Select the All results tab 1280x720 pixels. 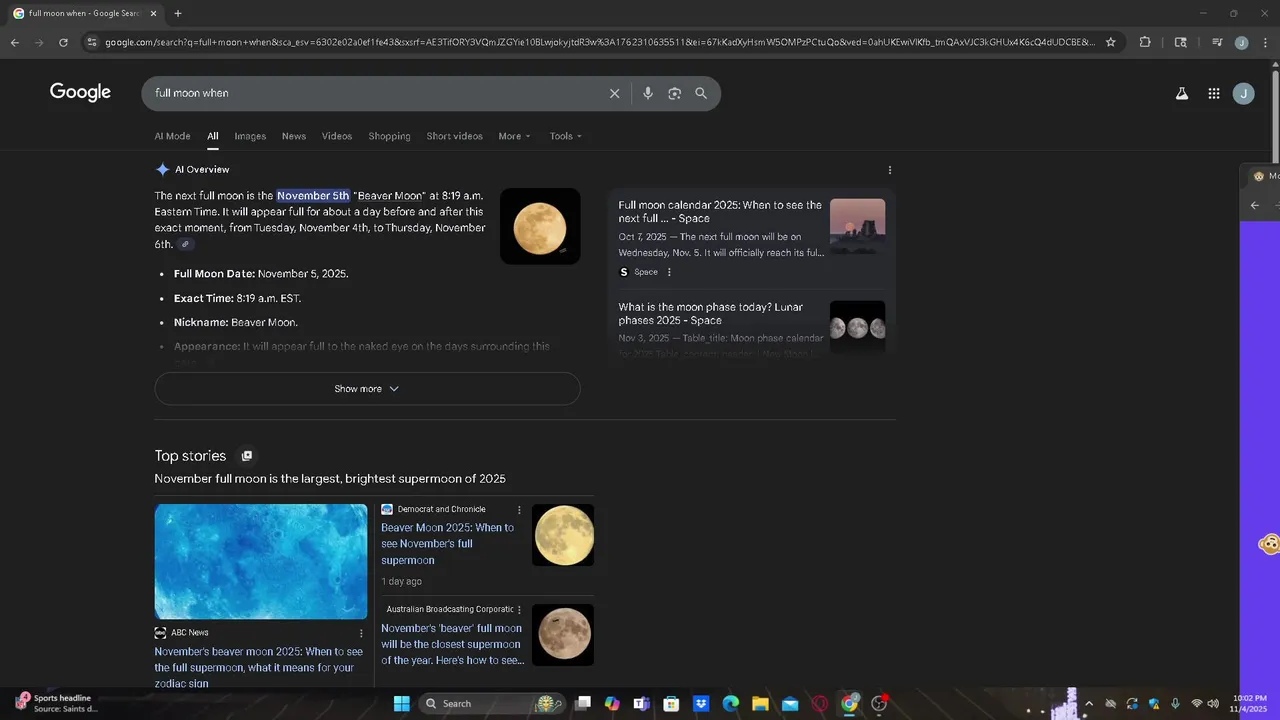click(x=213, y=136)
